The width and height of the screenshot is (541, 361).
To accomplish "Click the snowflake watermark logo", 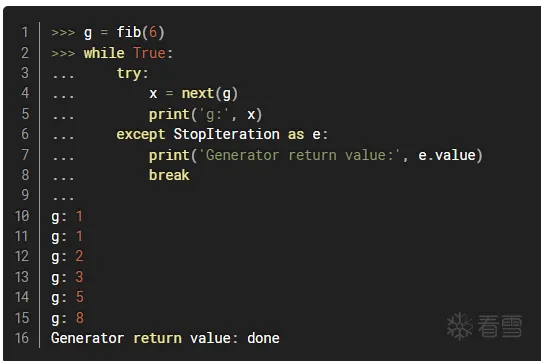I will [459, 326].
